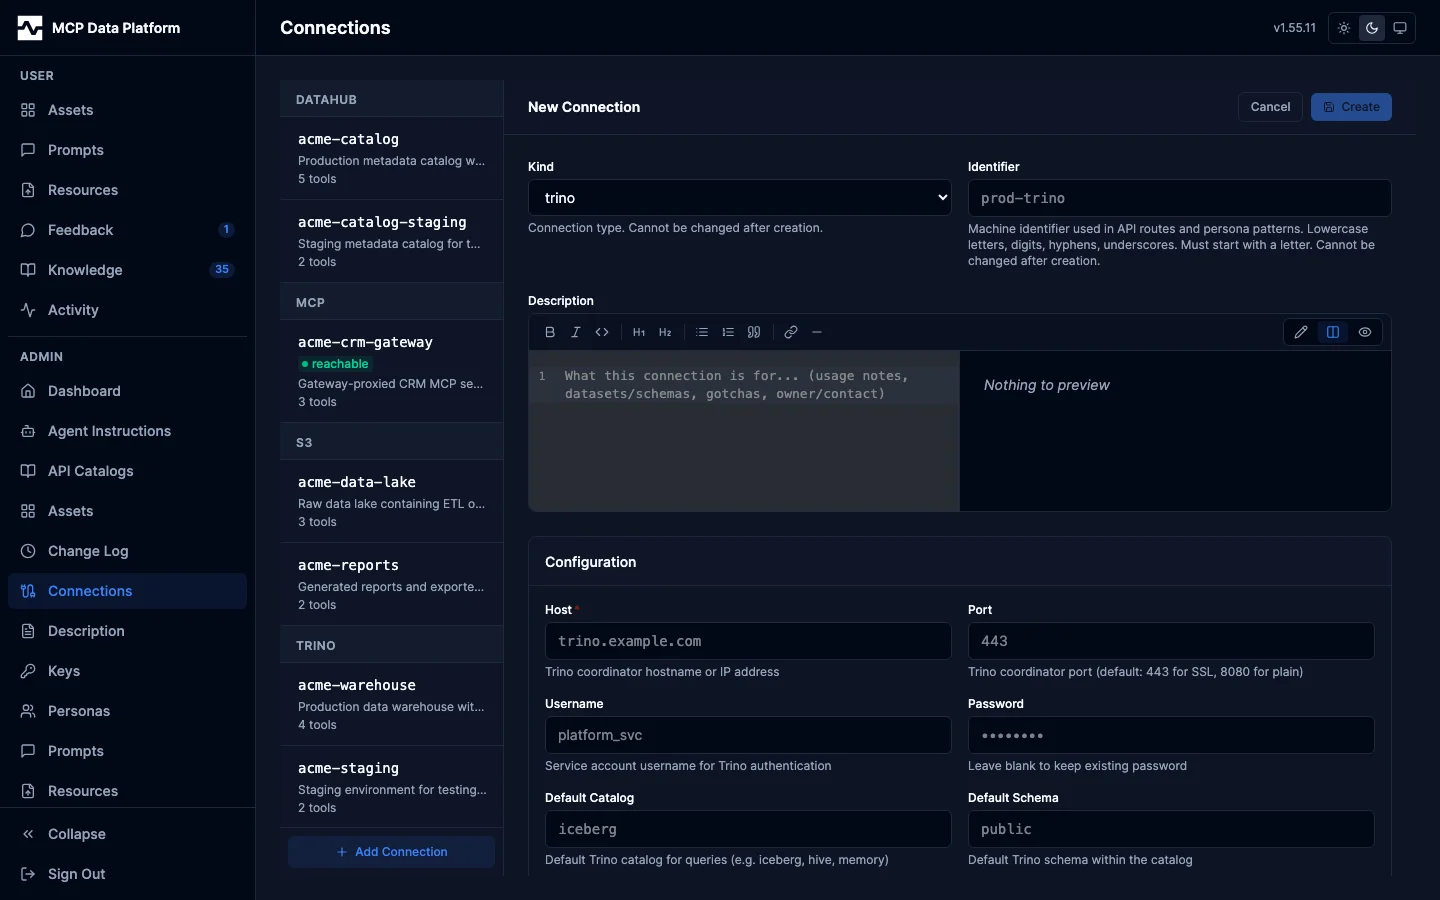The image size is (1440, 900).
Task: Toggle bold formatting in description editor
Action: (x=550, y=332)
